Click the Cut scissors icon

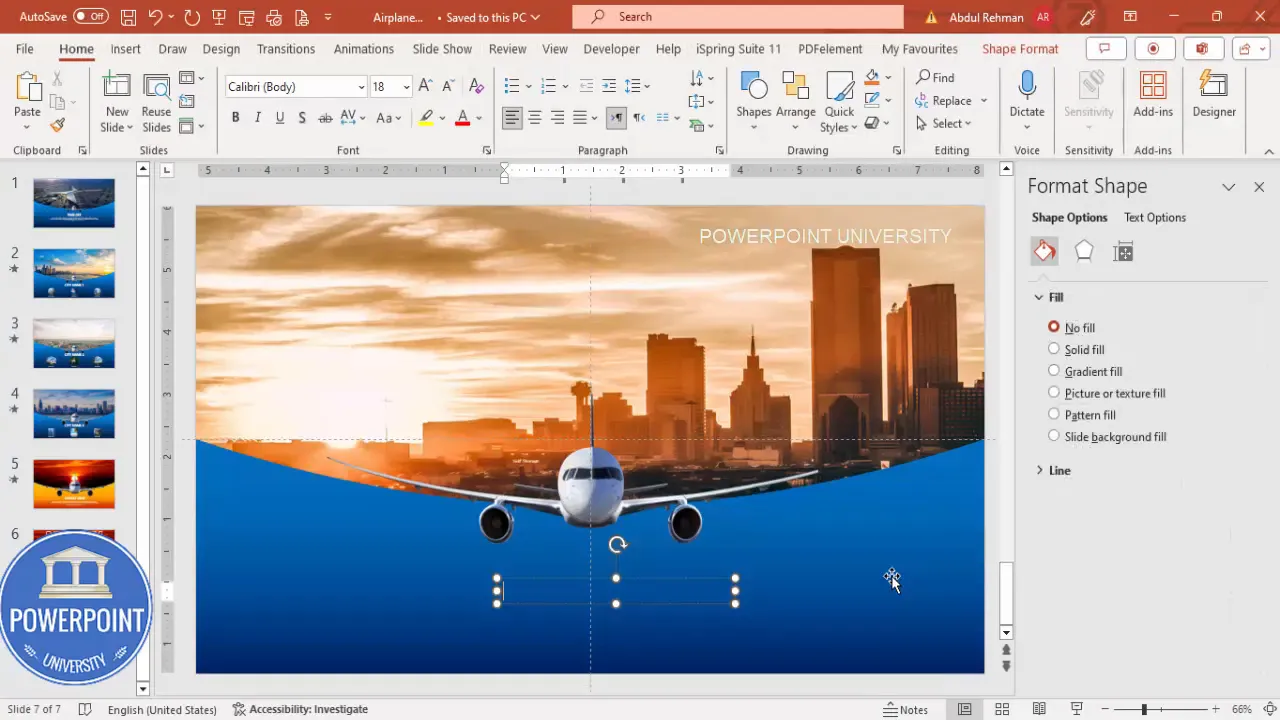click(57, 78)
